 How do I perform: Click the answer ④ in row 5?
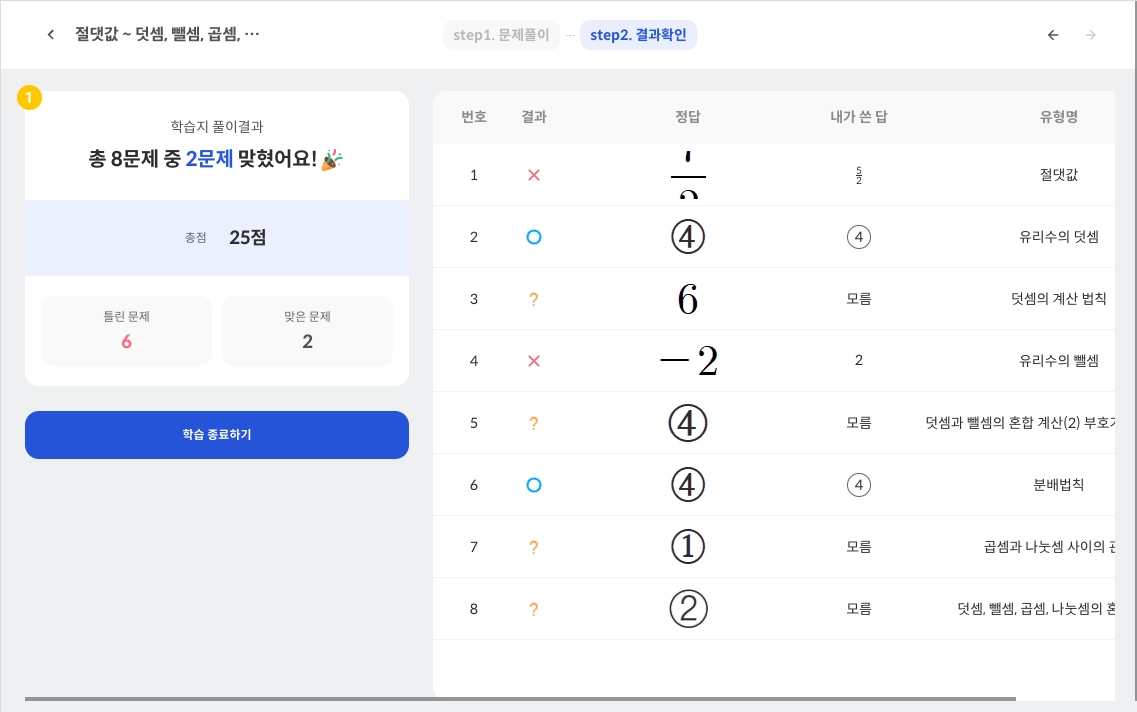(688, 423)
